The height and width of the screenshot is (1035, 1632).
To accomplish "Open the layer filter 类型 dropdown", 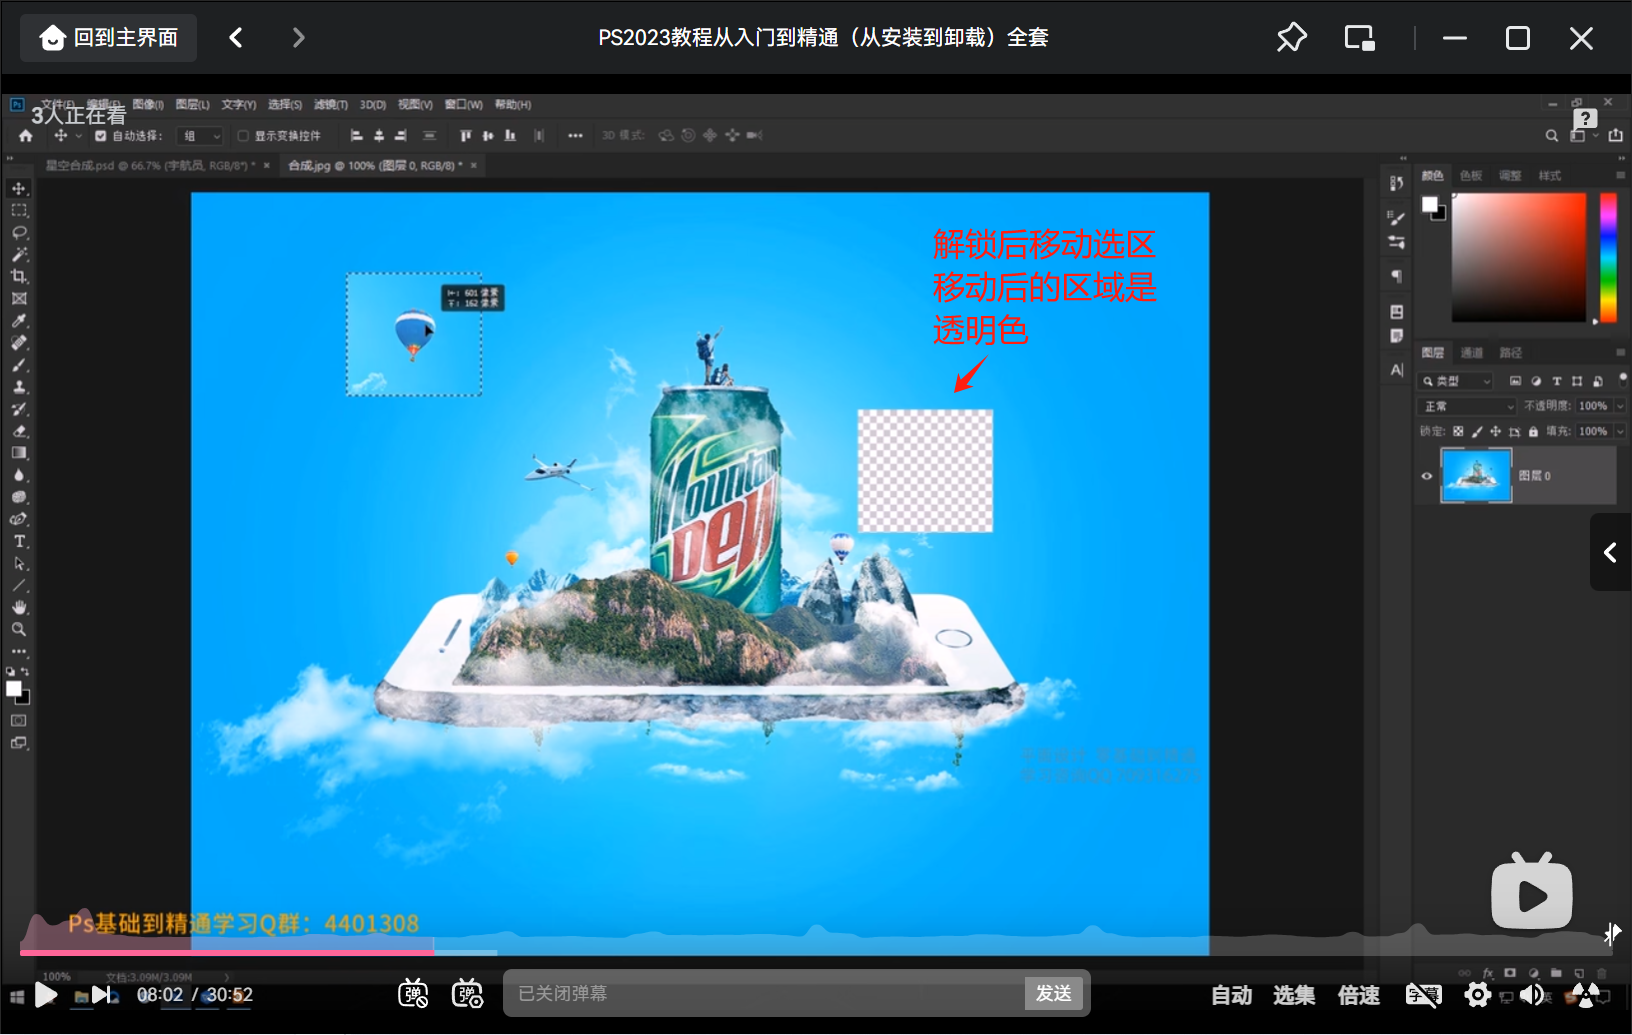I will pos(1457,381).
